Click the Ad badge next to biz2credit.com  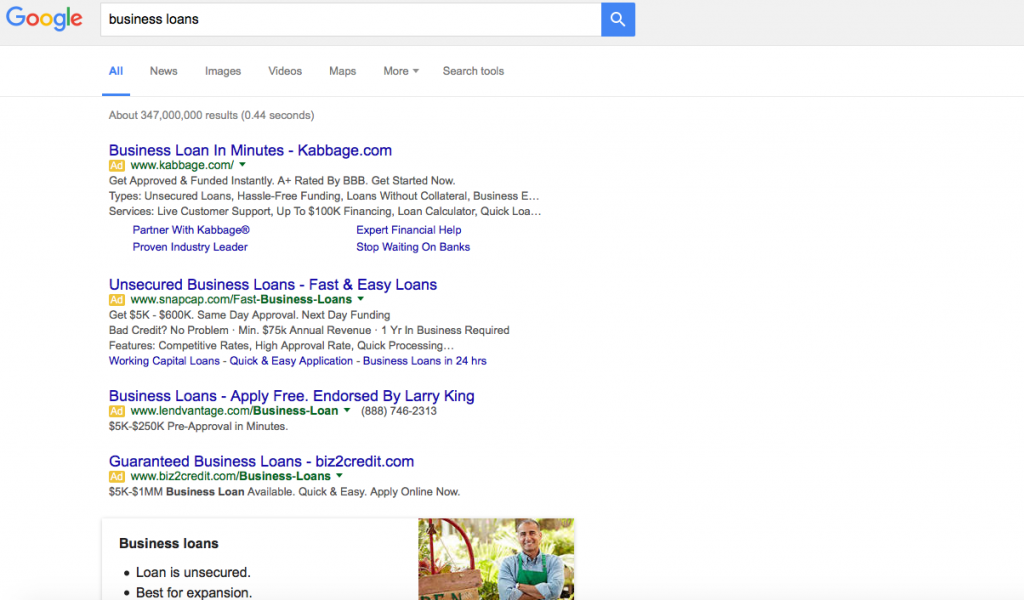[115, 476]
